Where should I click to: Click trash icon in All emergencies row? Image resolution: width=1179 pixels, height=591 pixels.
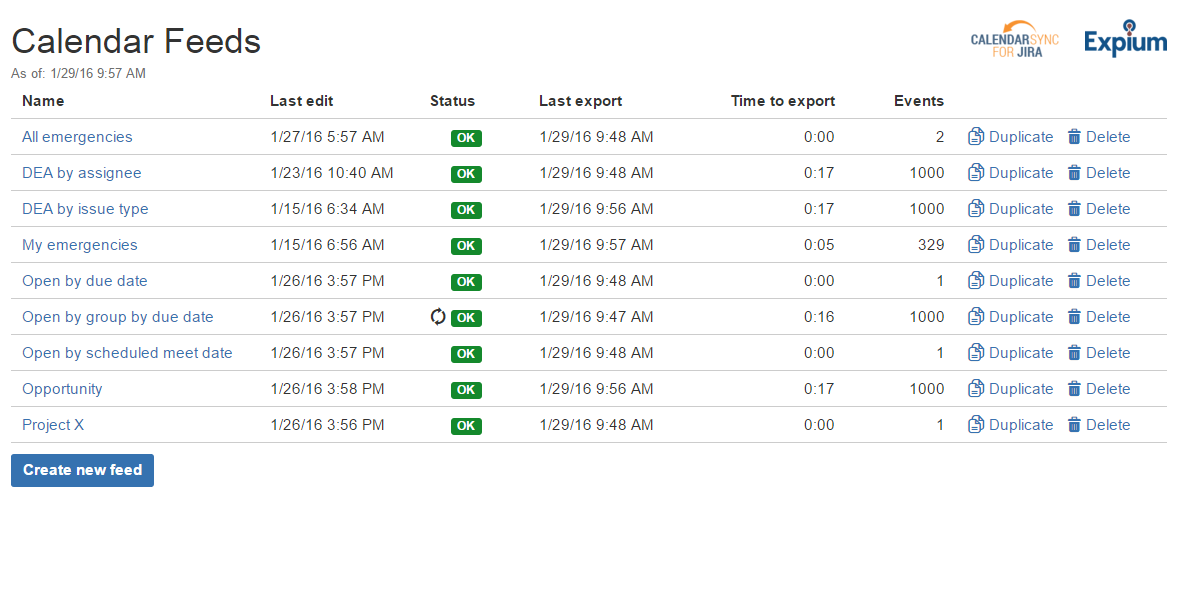[1074, 137]
